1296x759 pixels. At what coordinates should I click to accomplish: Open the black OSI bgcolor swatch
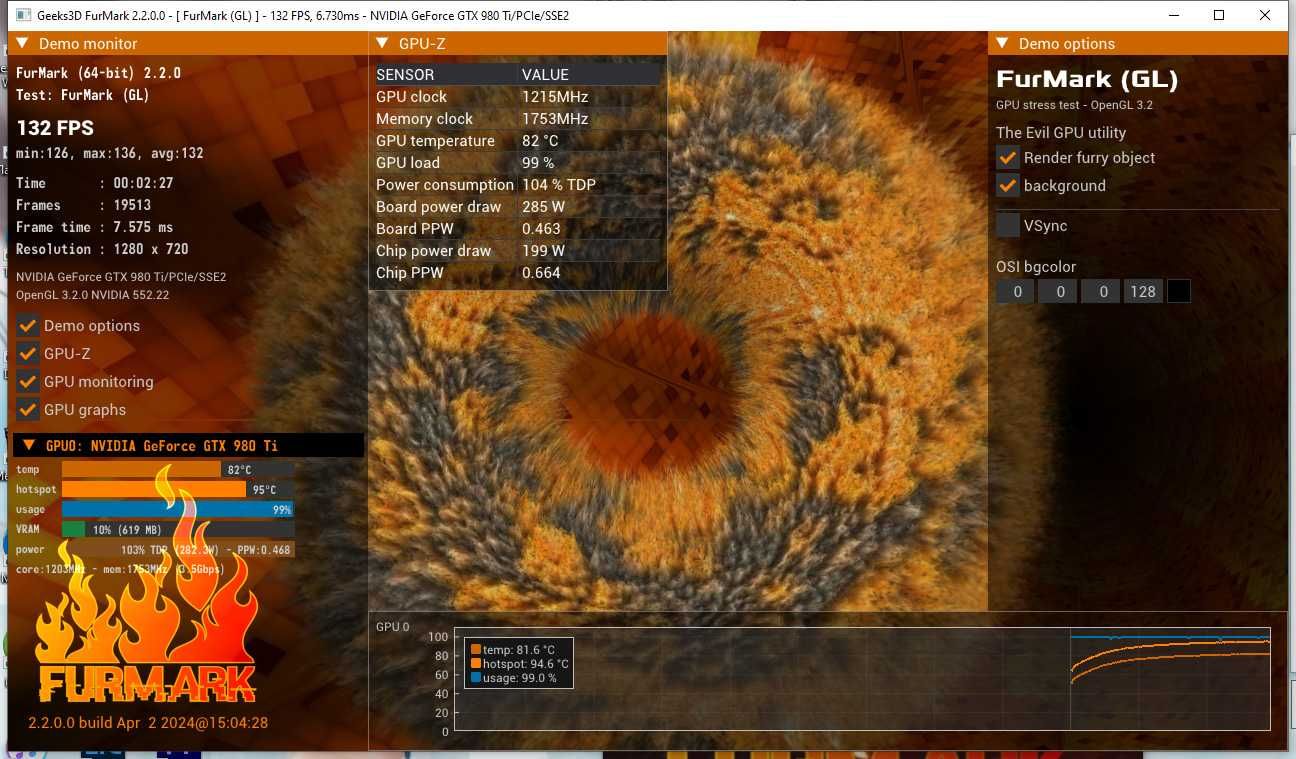1179,292
